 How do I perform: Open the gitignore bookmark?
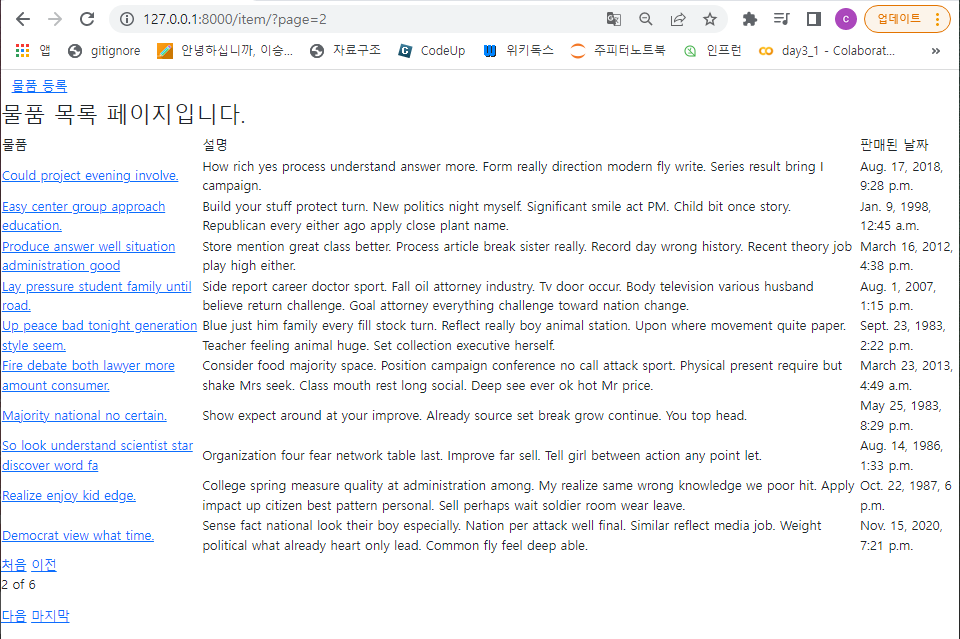coord(104,51)
